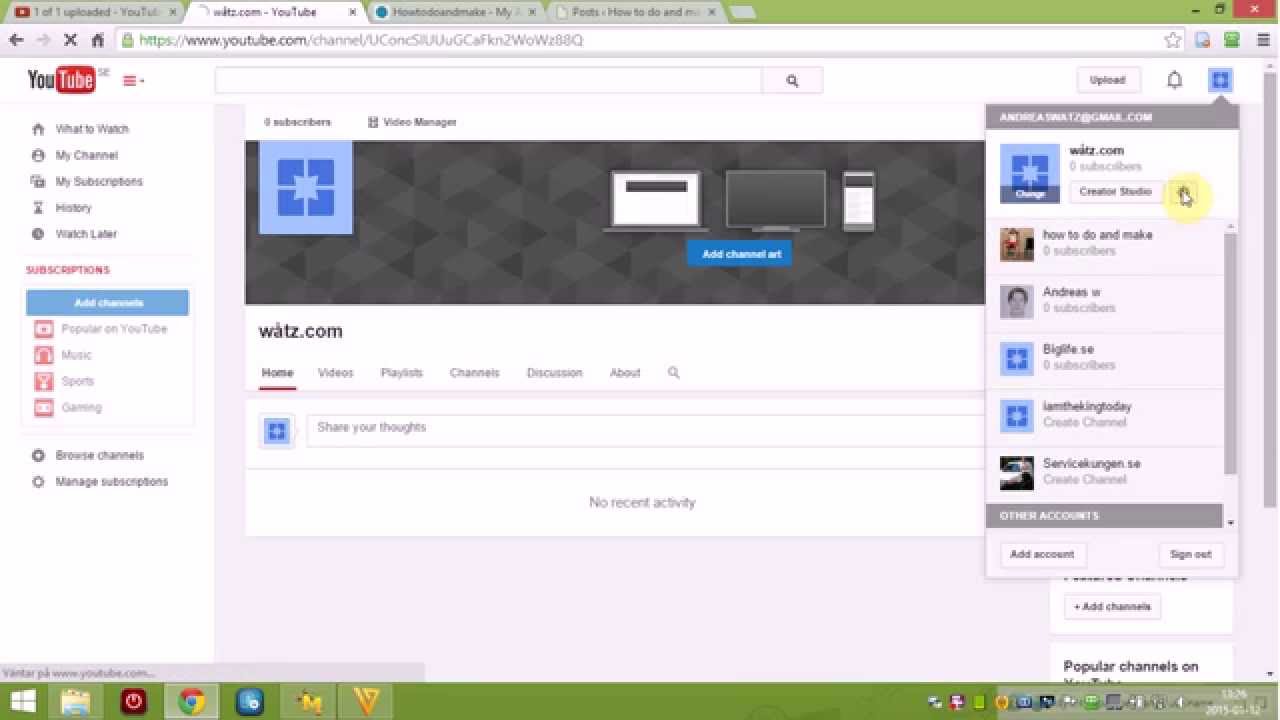Screen dimensions: 1280x720
Task: Select the Videos tab
Action: [x=335, y=373]
